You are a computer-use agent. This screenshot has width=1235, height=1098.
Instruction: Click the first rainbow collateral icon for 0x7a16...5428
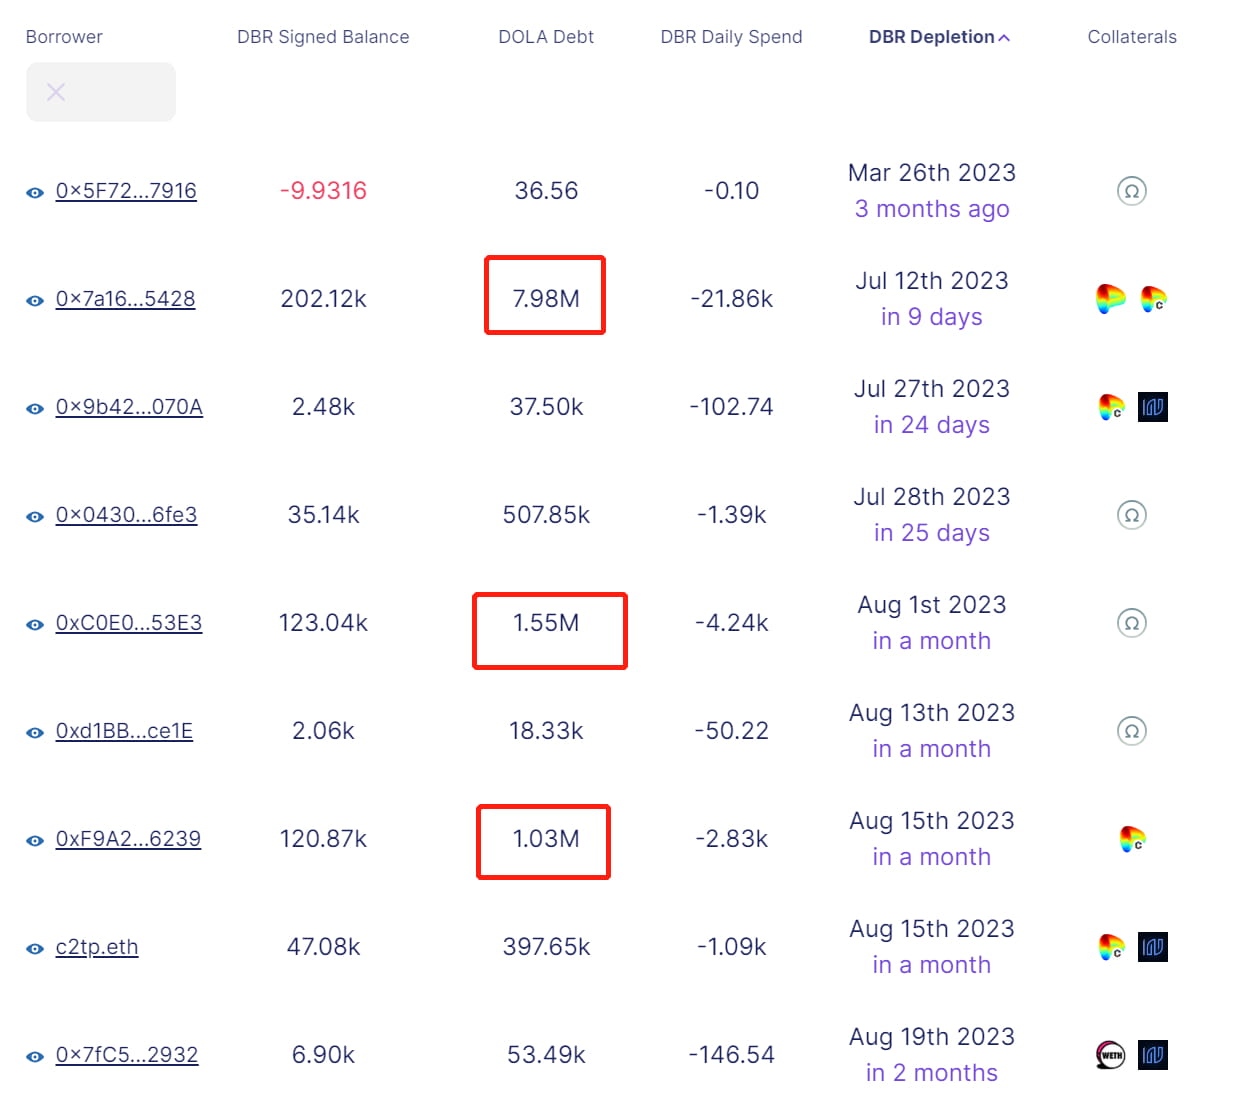[1110, 298]
